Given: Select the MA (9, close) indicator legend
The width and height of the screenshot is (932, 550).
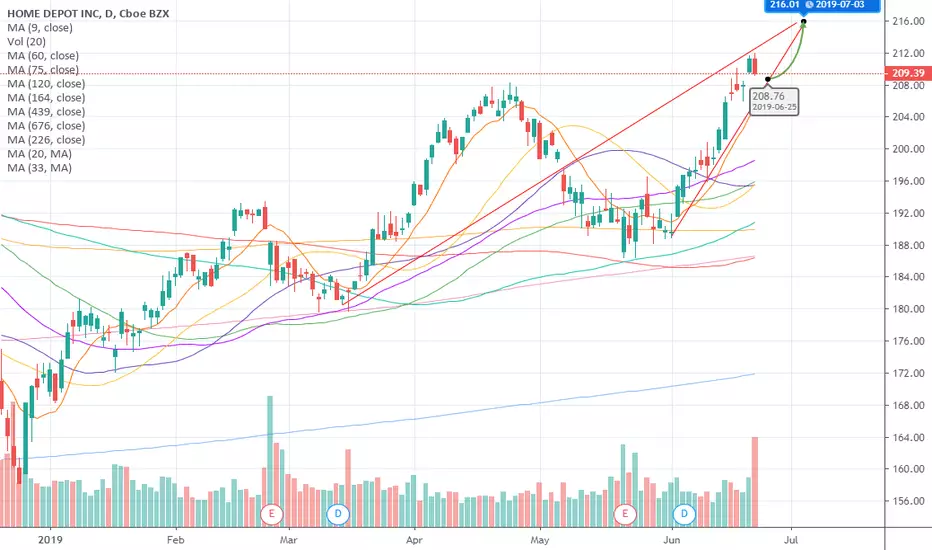Looking at the screenshot, I should [40, 28].
